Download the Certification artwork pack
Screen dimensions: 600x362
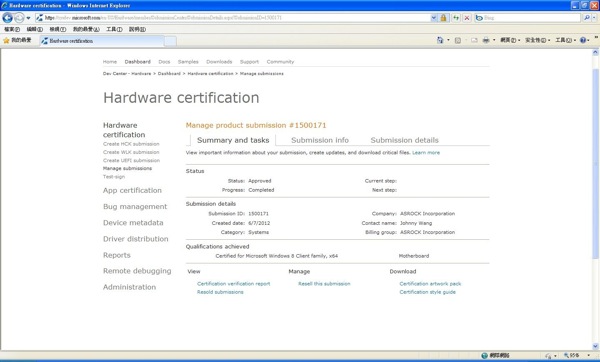tap(430, 284)
